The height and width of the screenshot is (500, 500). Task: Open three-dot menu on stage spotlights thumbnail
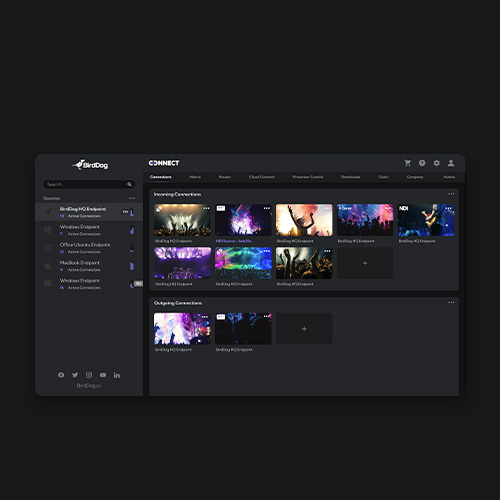point(206,208)
